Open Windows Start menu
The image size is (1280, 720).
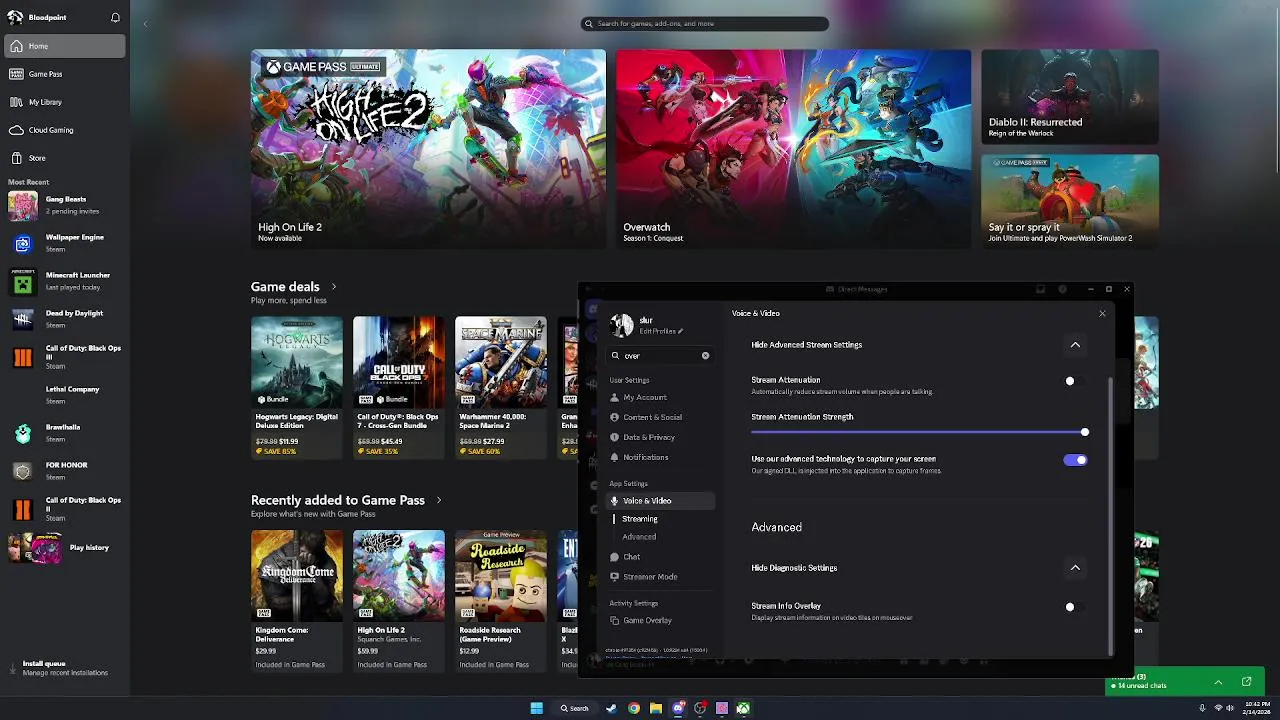coord(537,708)
